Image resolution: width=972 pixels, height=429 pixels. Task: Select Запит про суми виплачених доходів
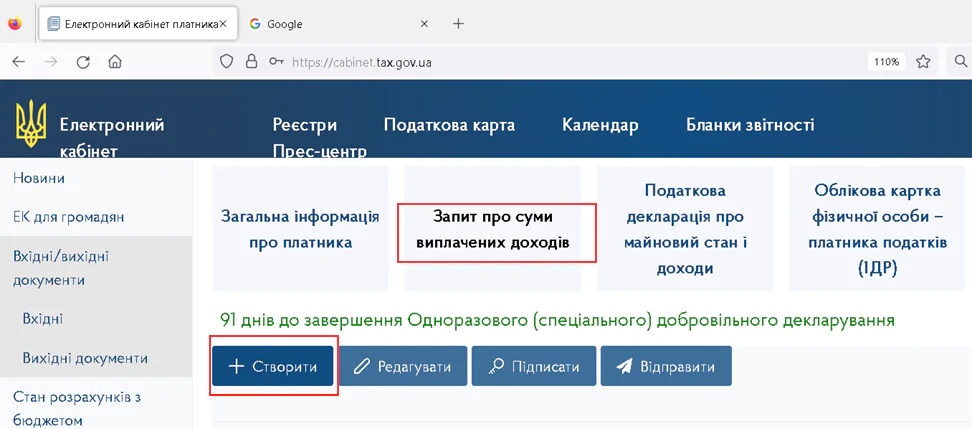pyautogui.click(x=497, y=229)
